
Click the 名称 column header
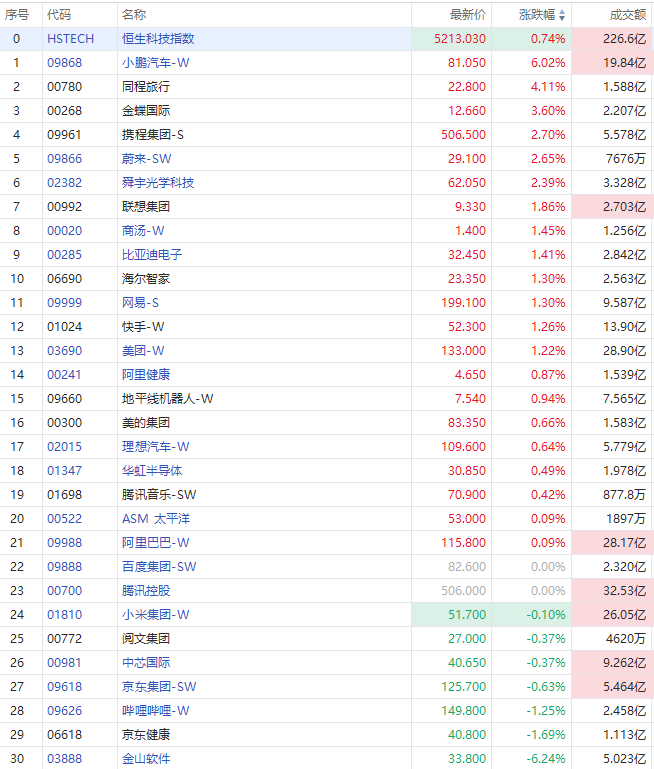pyautogui.click(x=133, y=15)
